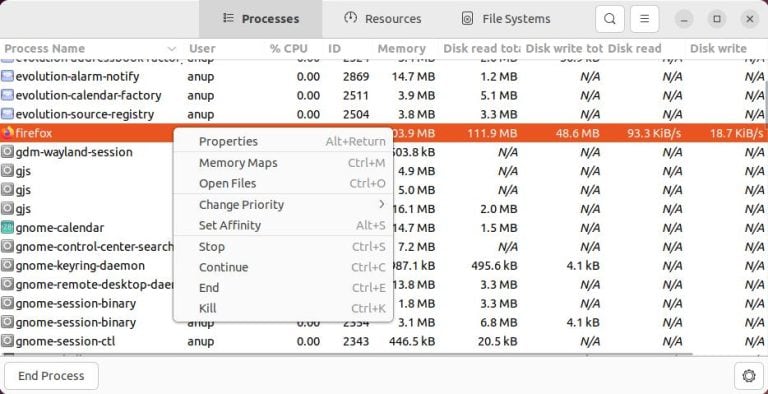Switch to the Resources tab

click(x=383, y=19)
